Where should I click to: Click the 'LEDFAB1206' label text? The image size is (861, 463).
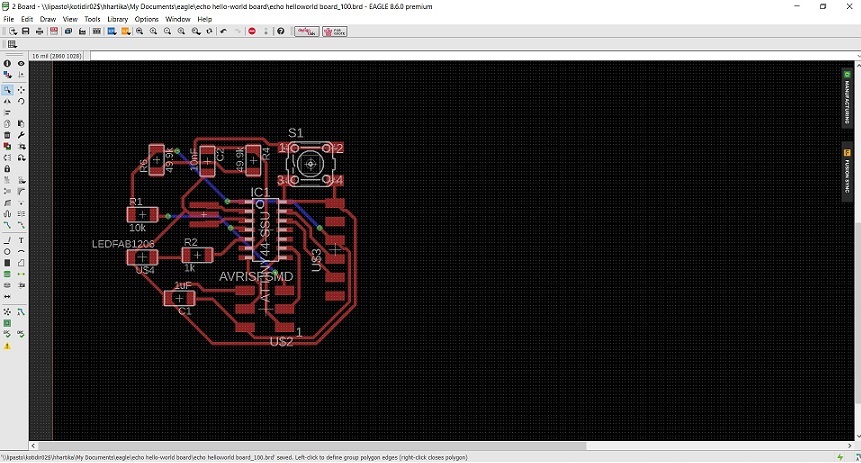click(x=123, y=244)
